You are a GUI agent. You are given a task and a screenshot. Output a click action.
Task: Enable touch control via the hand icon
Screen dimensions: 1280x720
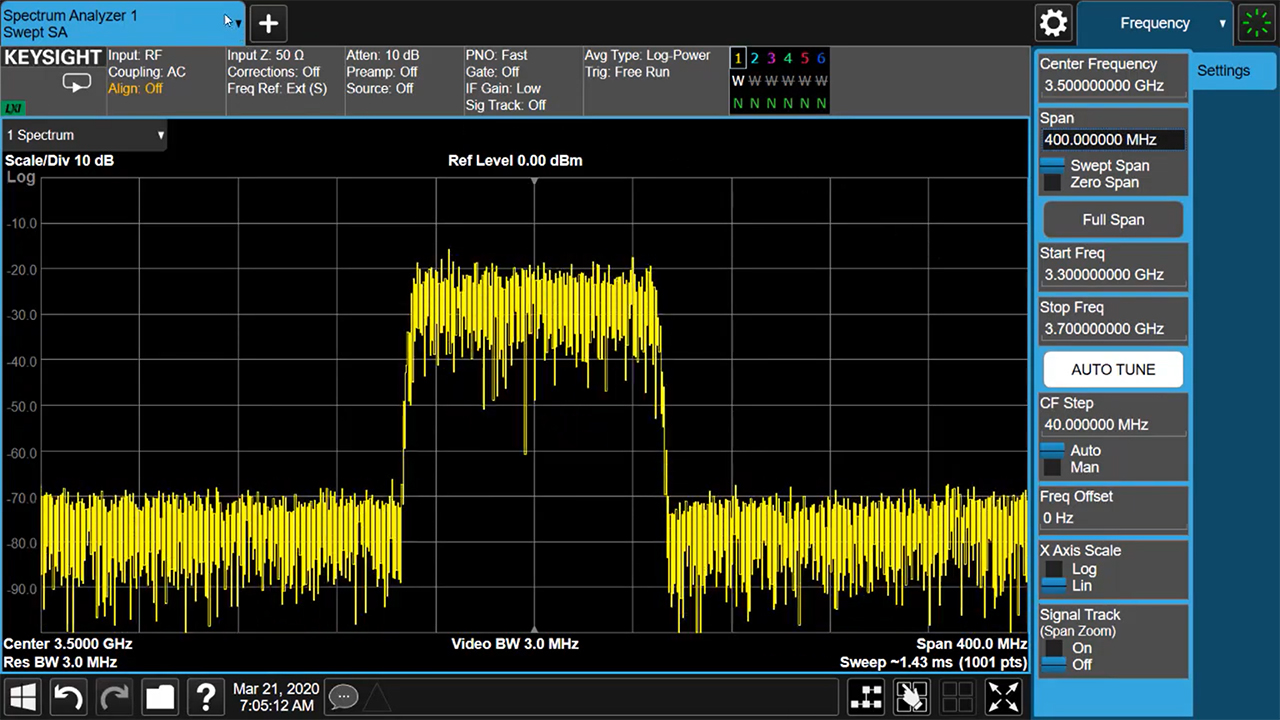pos(911,697)
